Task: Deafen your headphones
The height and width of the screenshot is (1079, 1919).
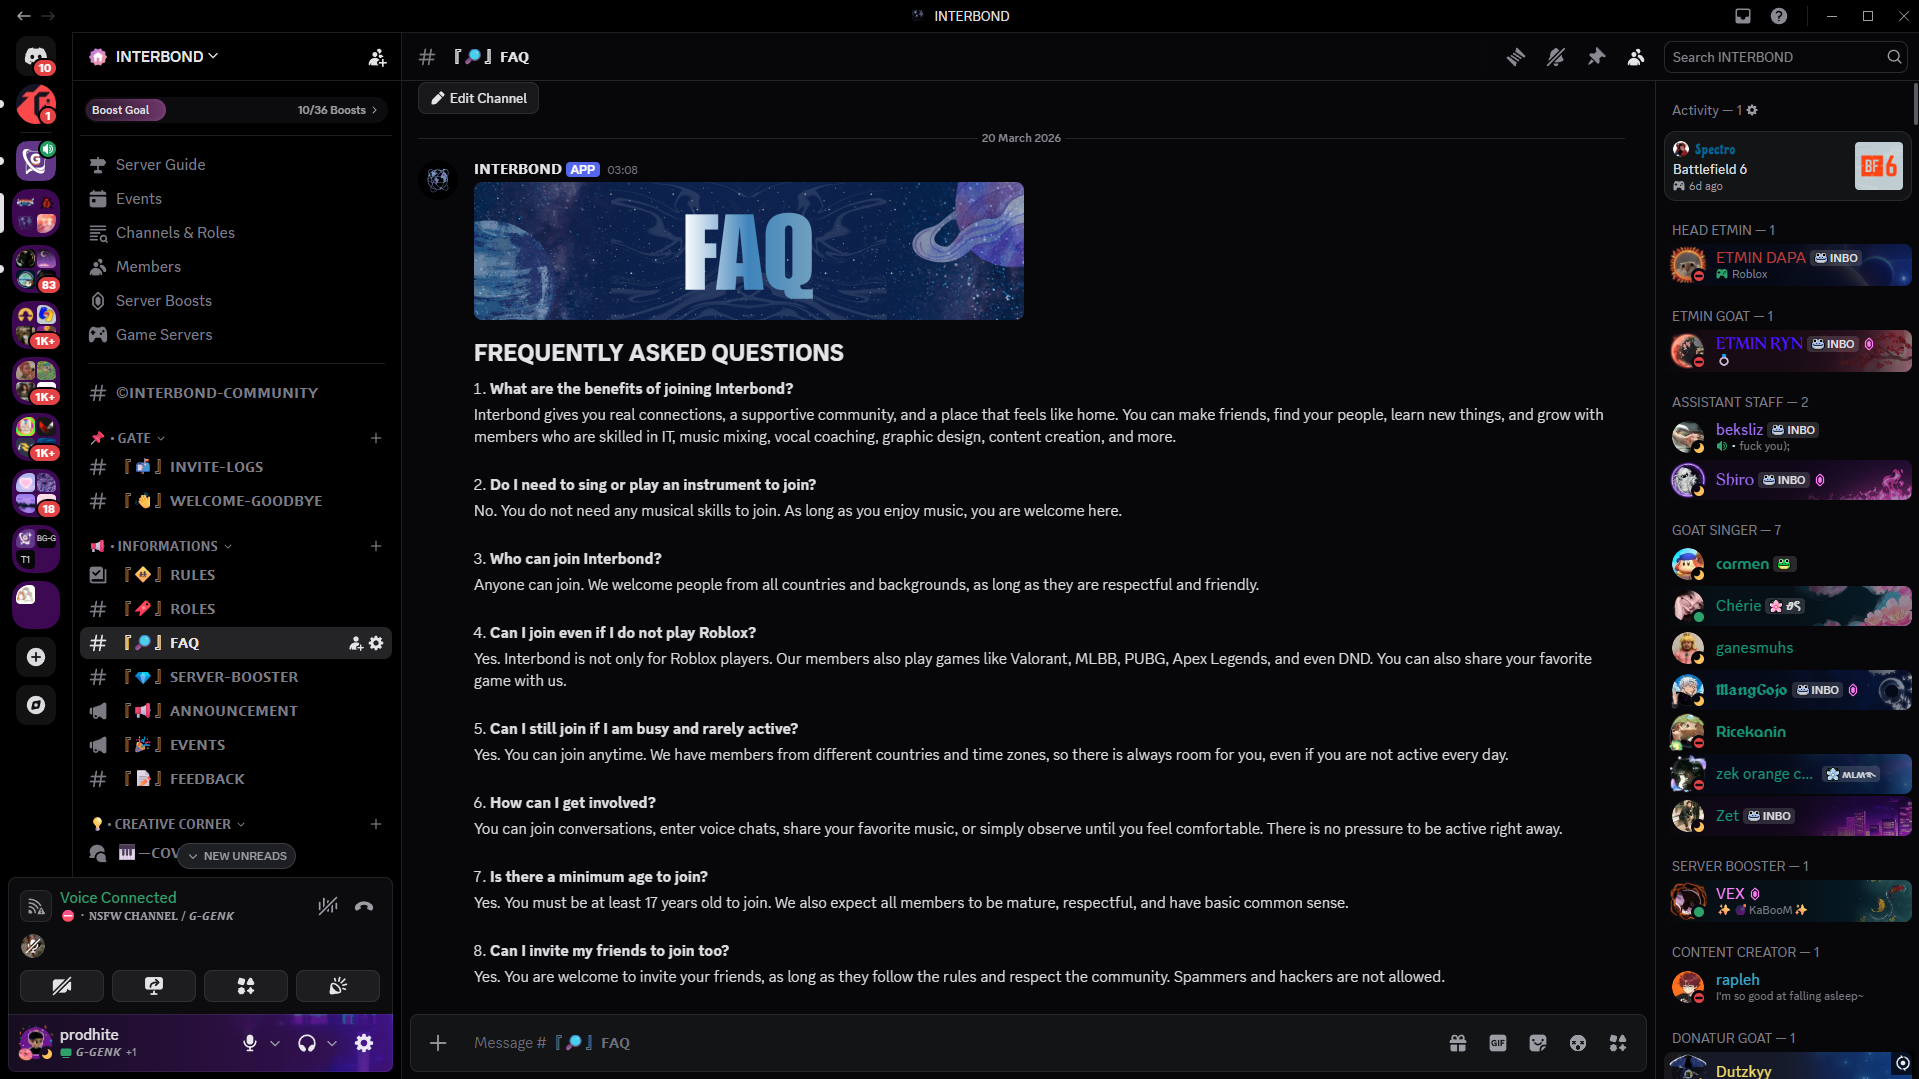Action: (x=307, y=1043)
